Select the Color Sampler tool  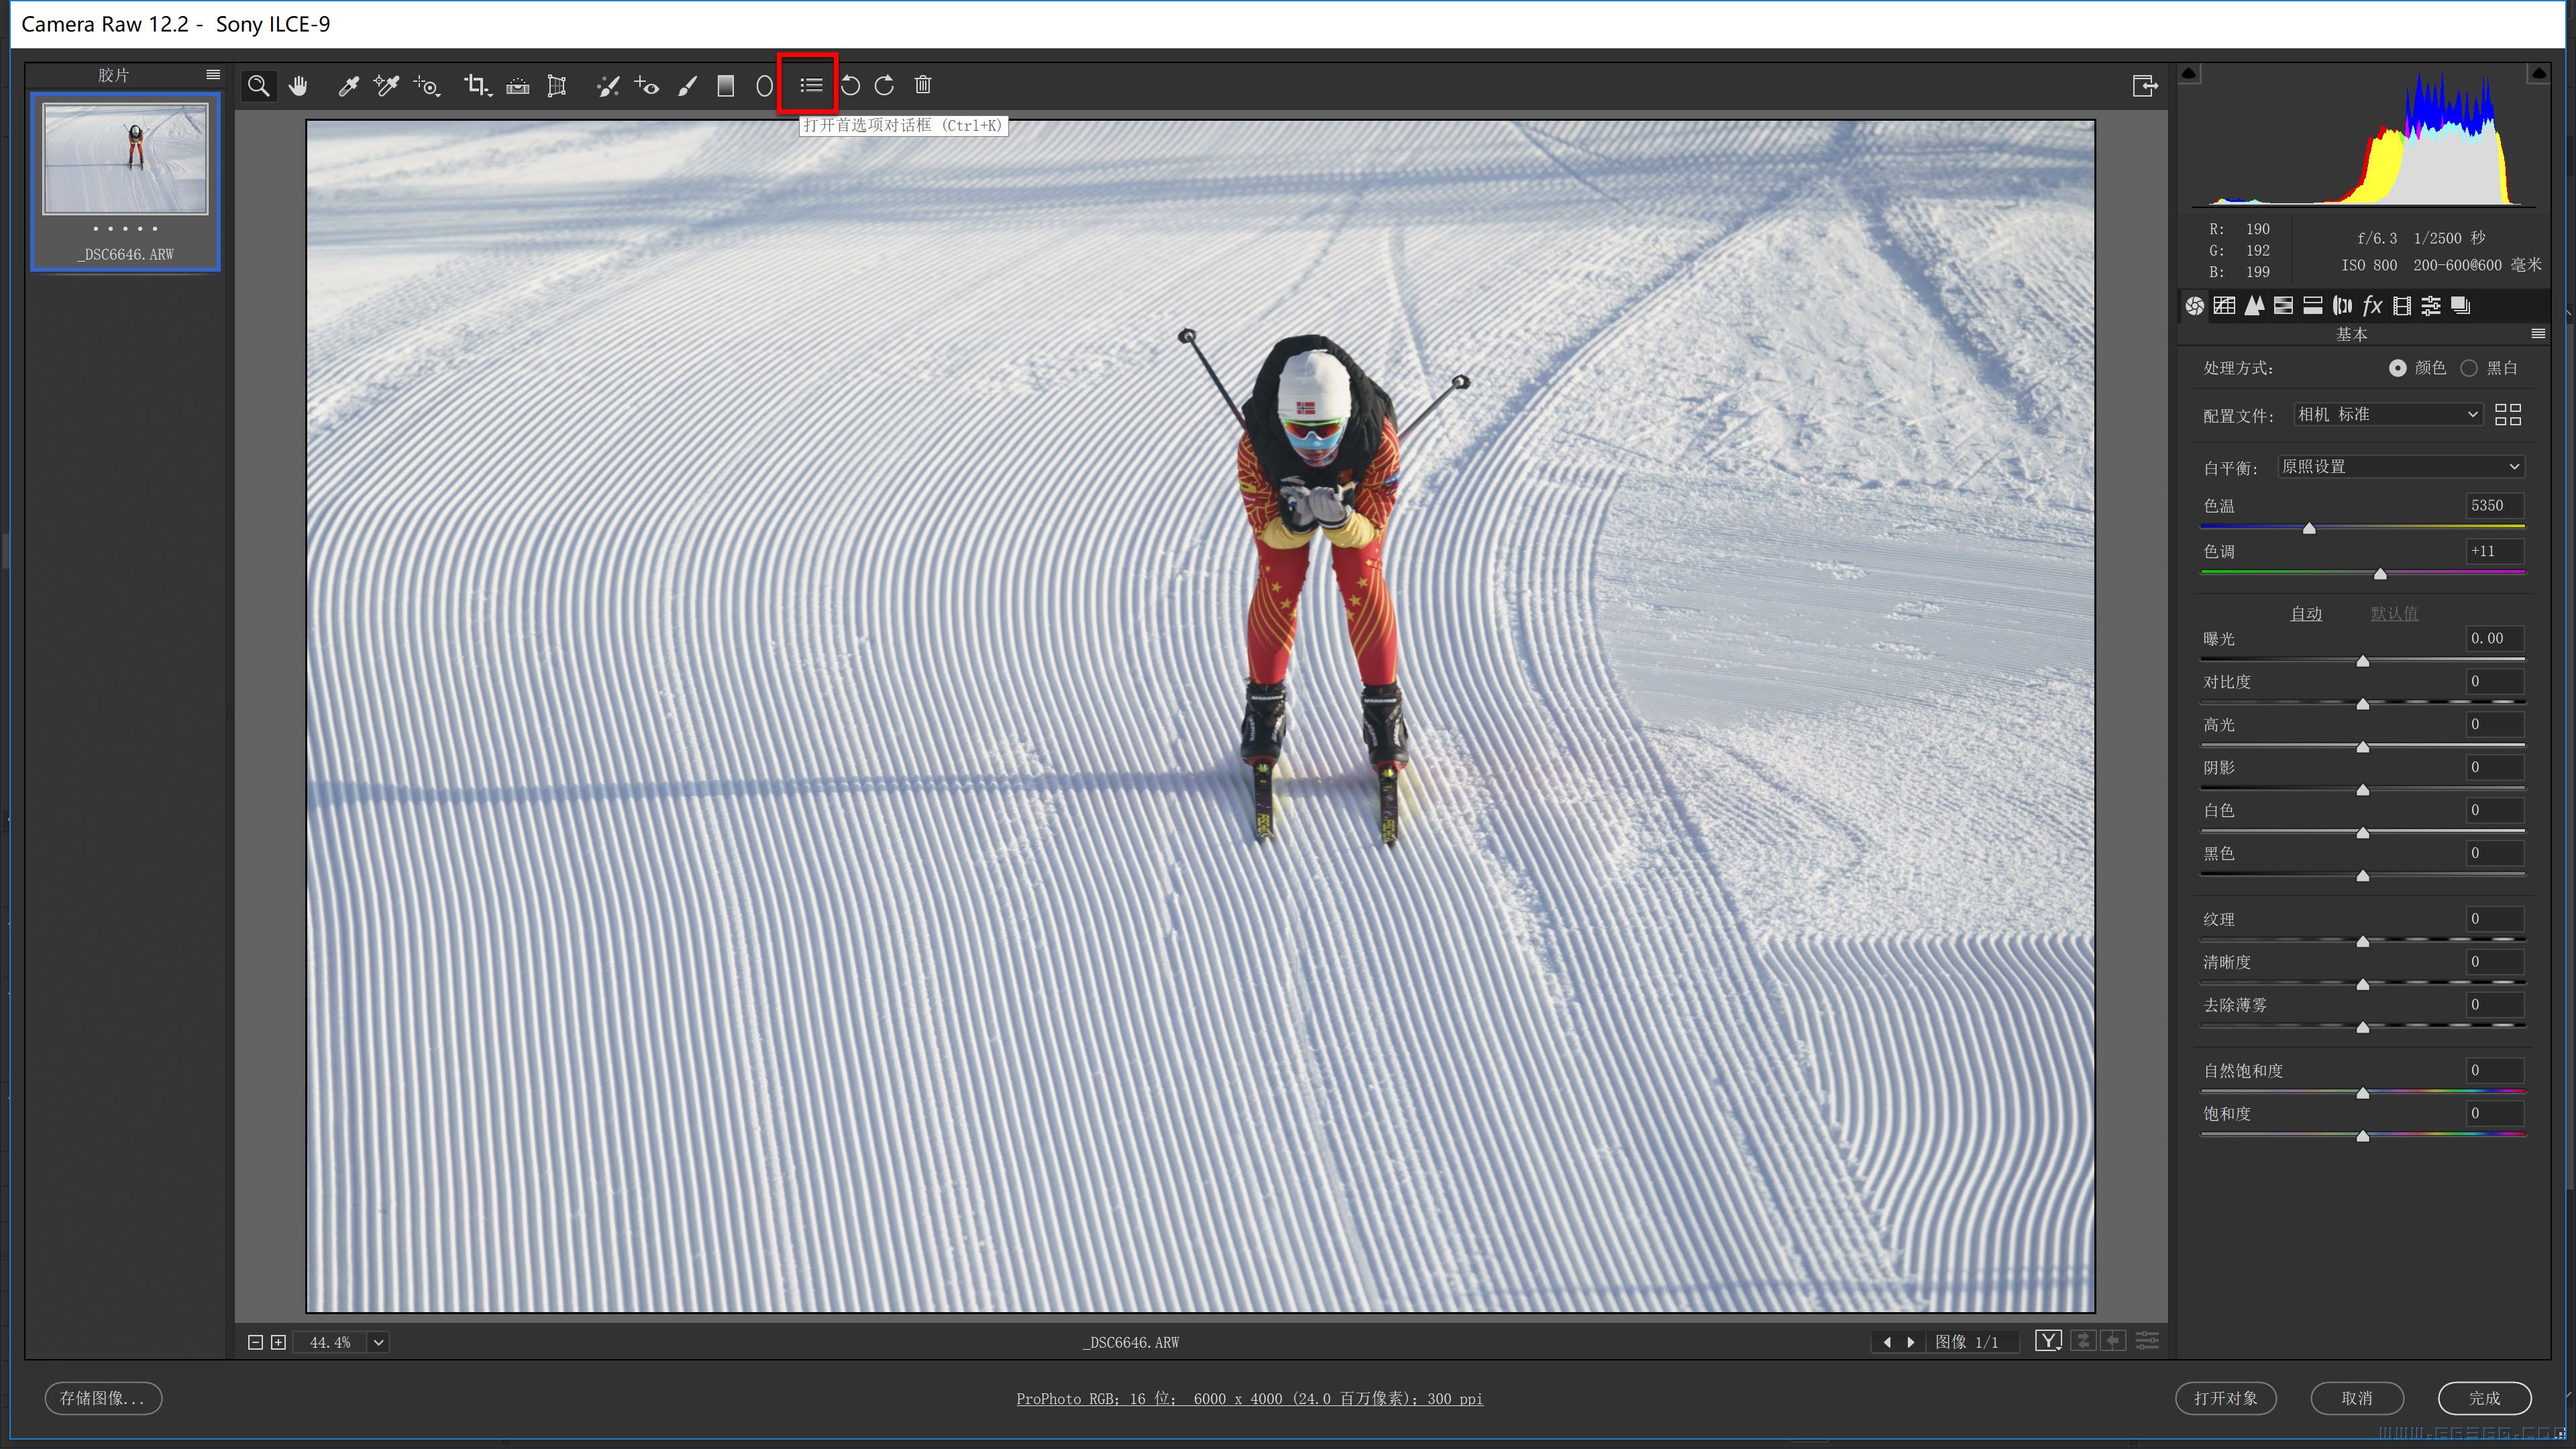tap(386, 86)
